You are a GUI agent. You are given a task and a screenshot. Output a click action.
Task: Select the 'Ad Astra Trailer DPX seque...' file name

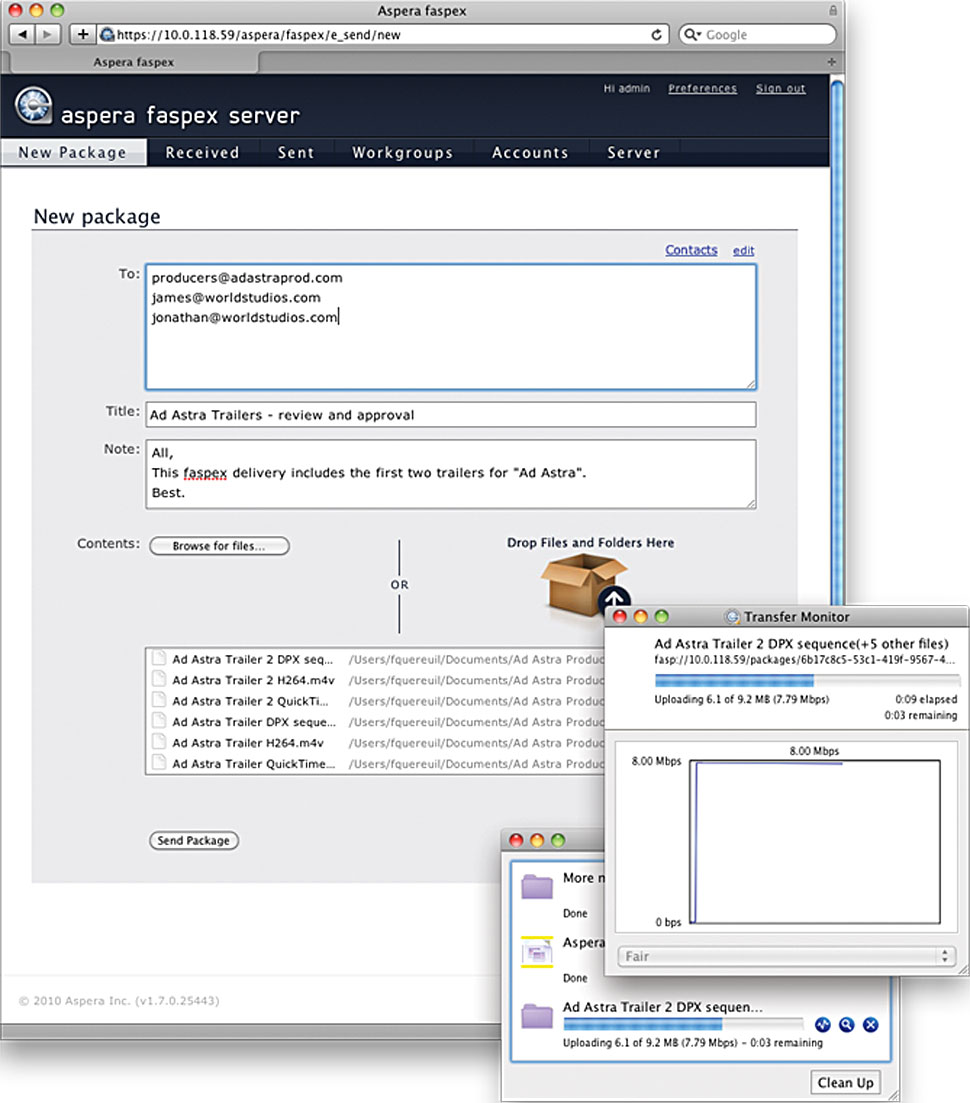[254, 722]
